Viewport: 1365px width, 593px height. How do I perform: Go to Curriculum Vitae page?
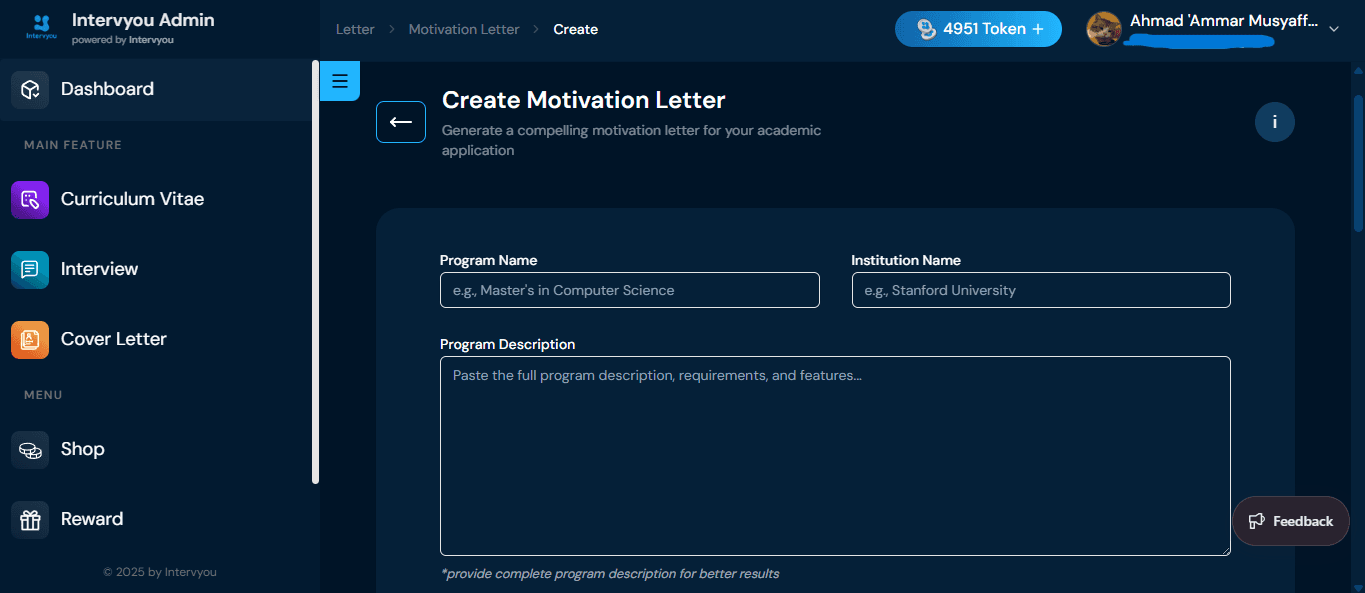[156, 199]
